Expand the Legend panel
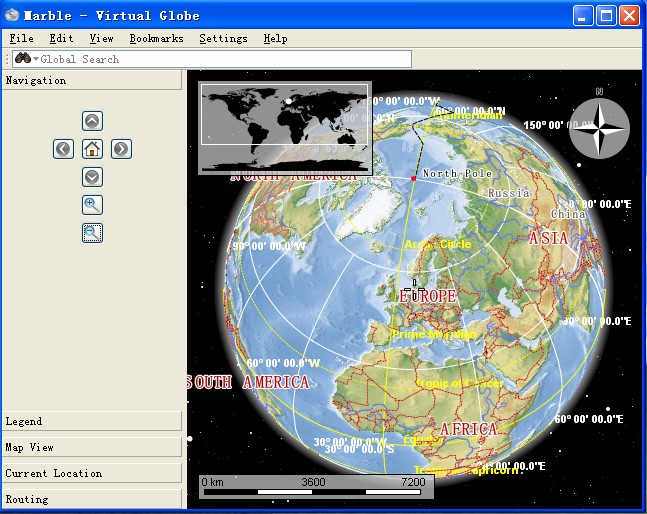The width and height of the screenshot is (647, 514). tap(92, 421)
